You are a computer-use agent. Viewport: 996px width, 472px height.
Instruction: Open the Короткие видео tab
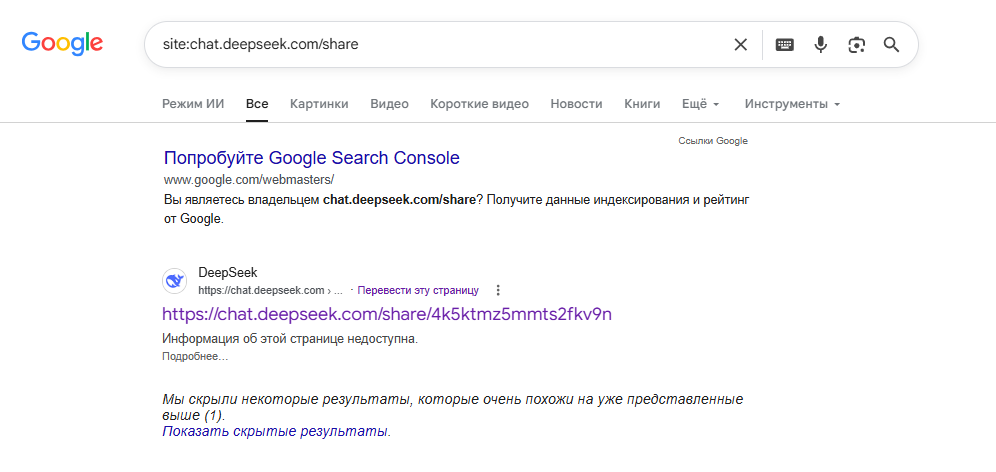pos(480,104)
